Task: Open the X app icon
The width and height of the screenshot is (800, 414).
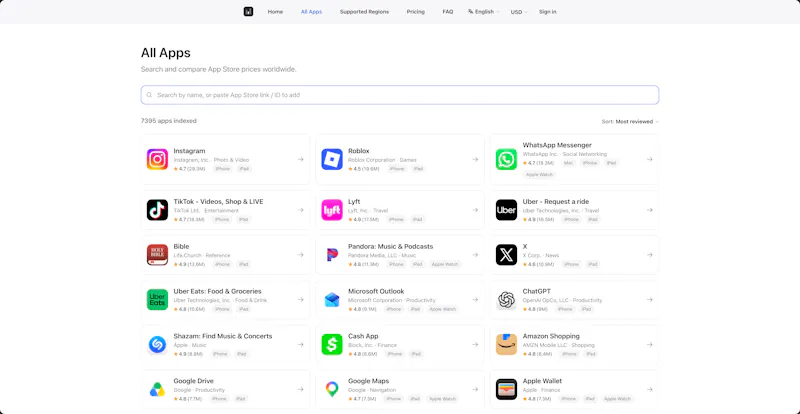Action: pos(506,255)
